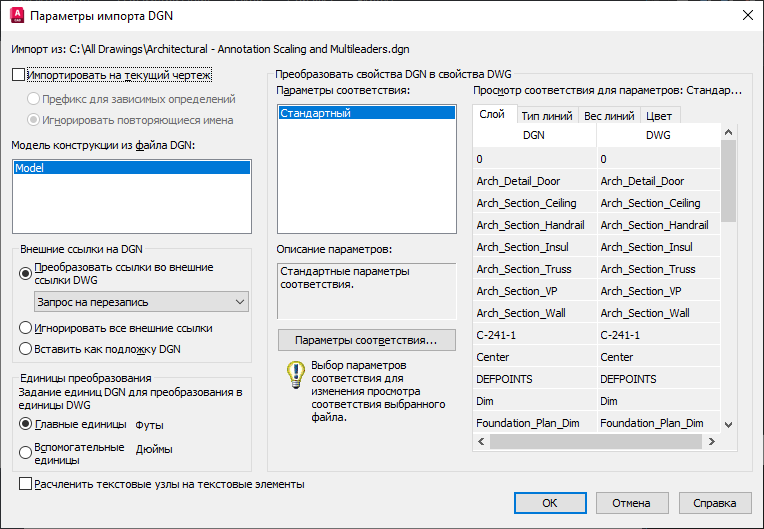
Task: Click the scroll right arrow below mapping table
Action: coord(712,441)
